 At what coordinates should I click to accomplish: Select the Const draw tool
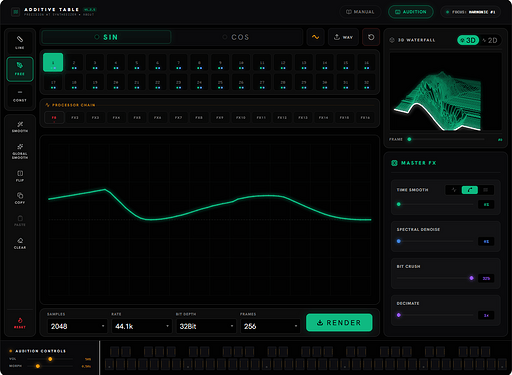(20, 96)
